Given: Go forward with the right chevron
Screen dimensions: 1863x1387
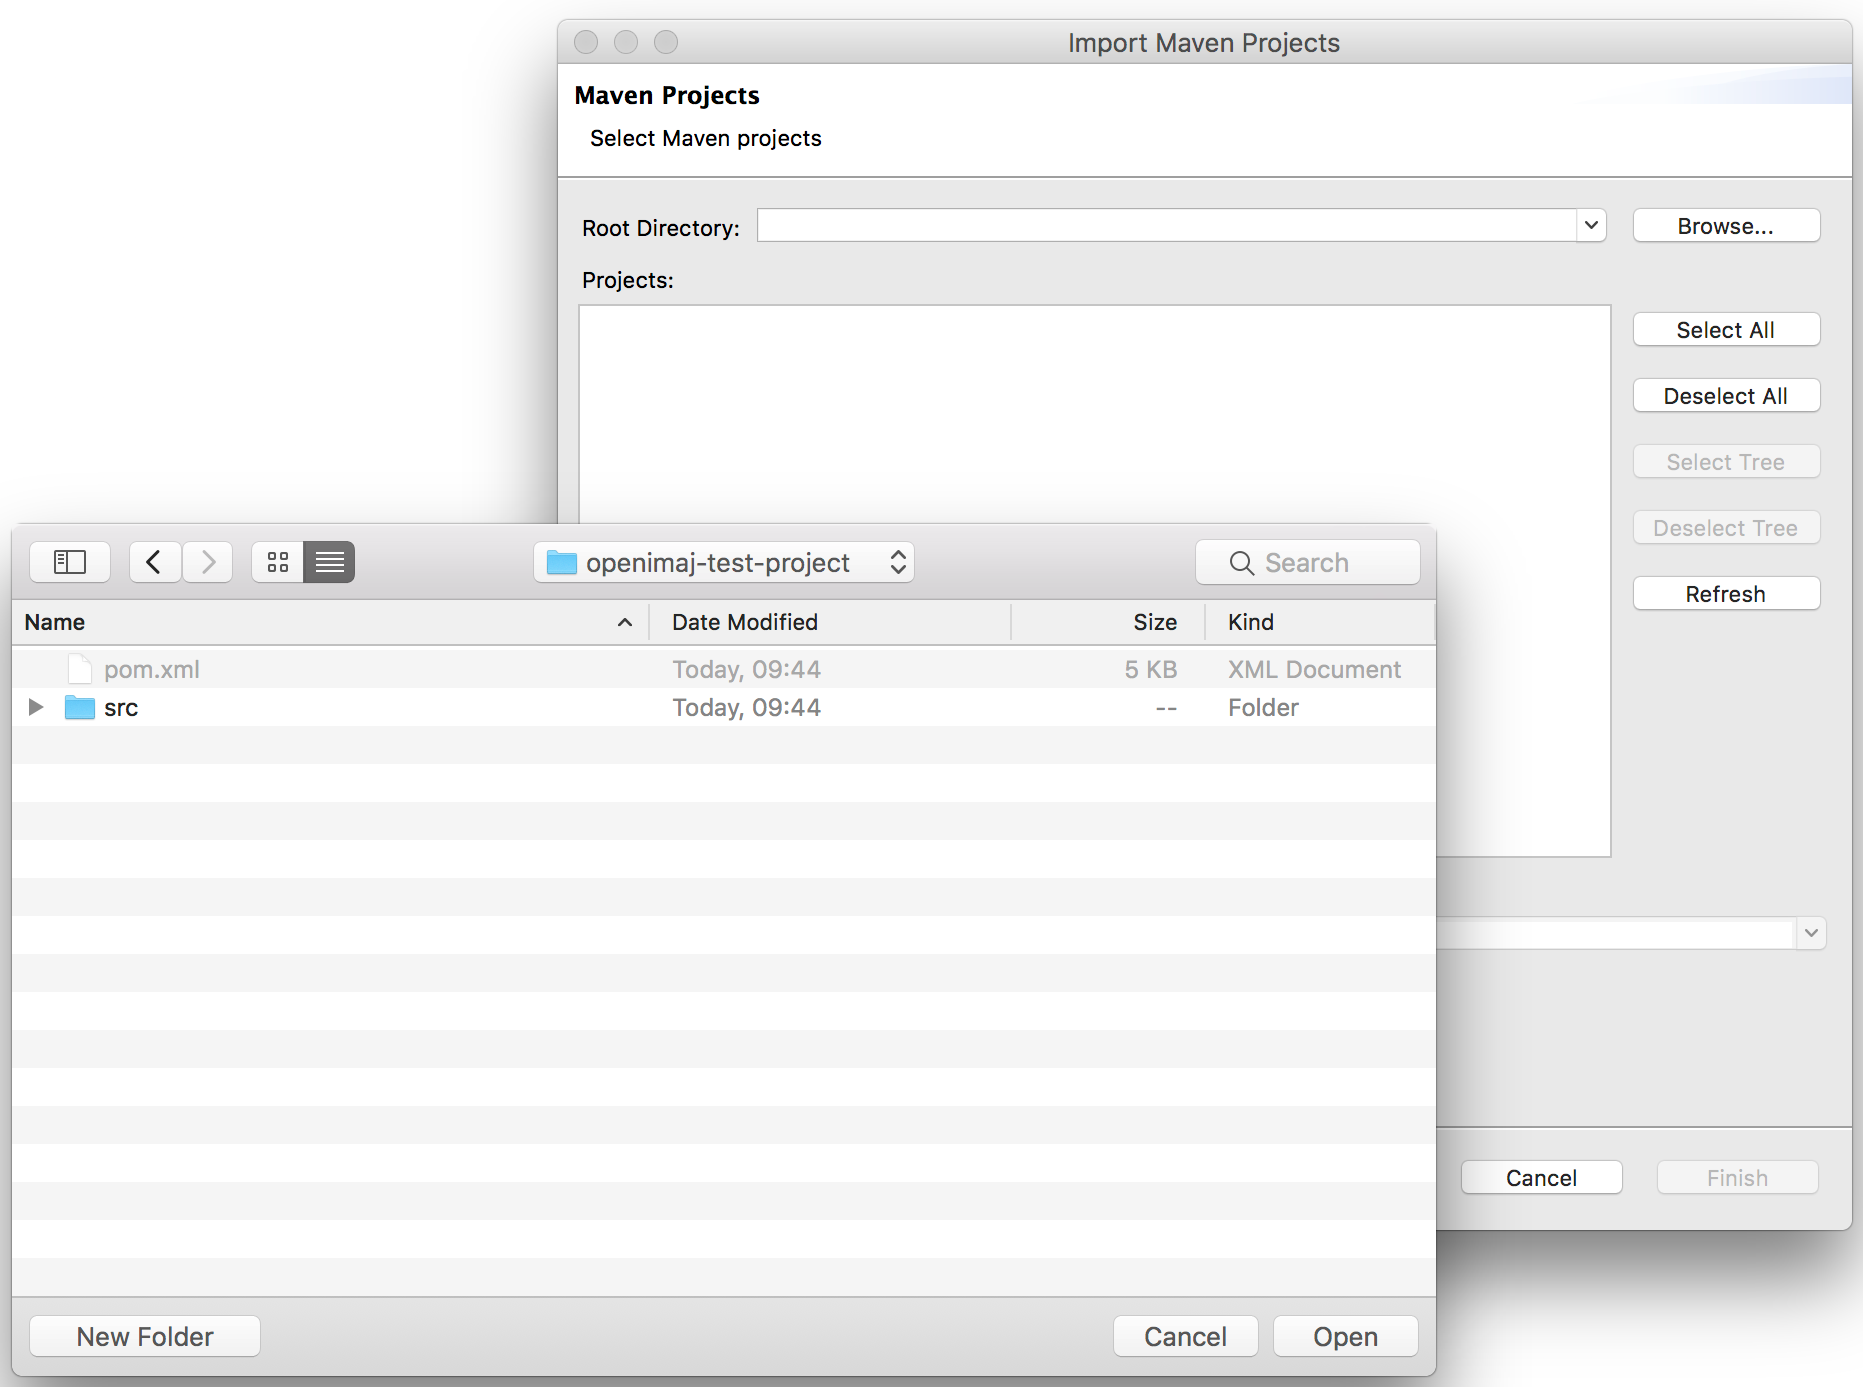Looking at the screenshot, I should click(x=208, y=562).
